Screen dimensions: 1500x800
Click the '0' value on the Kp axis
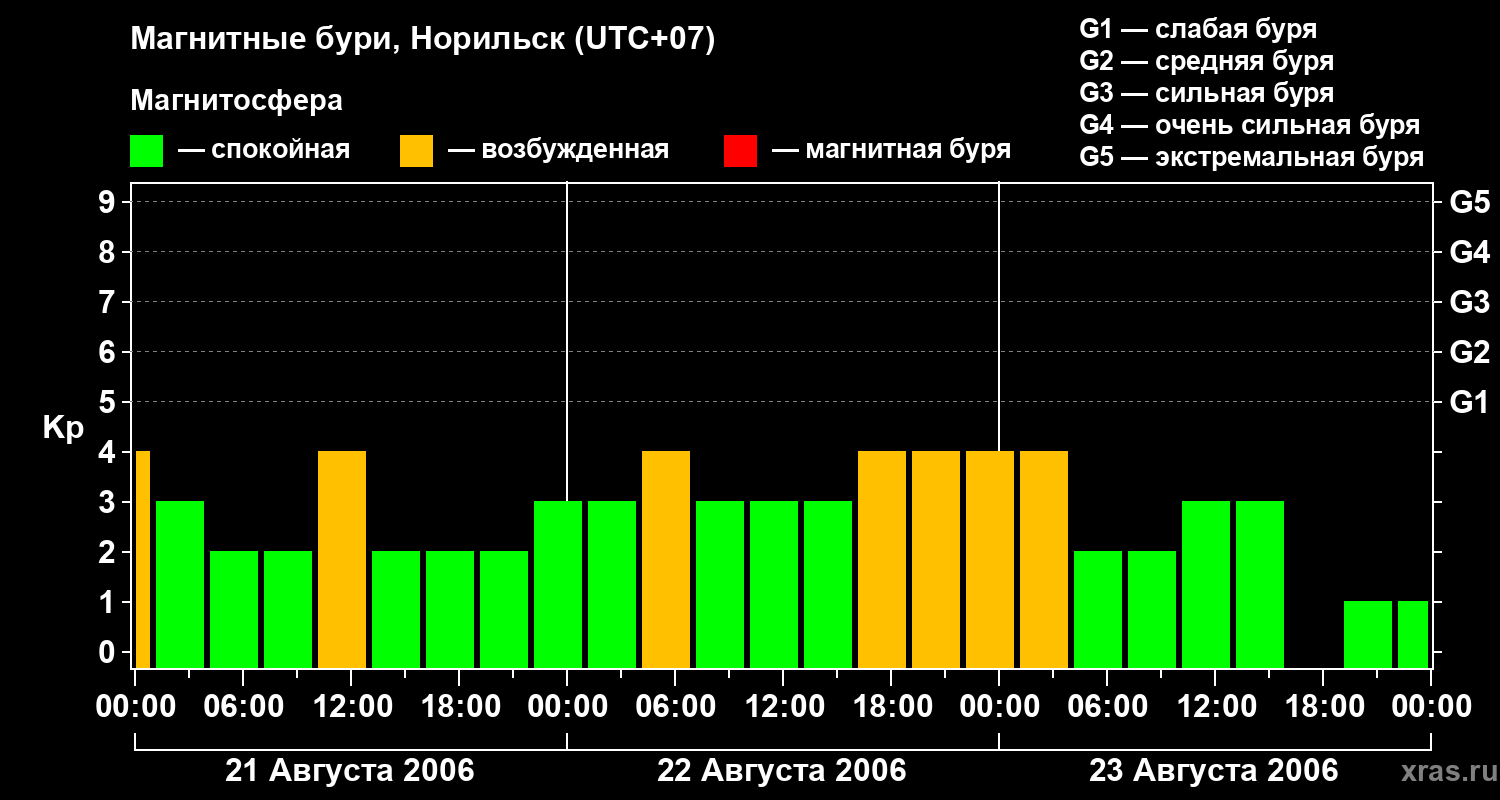click(109, 652)
